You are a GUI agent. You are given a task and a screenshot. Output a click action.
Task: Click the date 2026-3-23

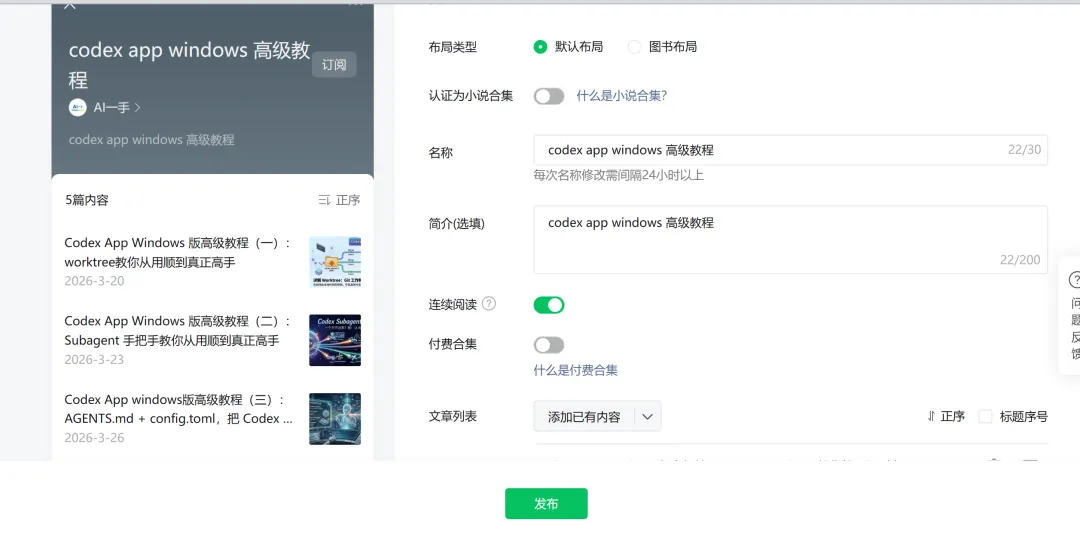click(x=94, y=359)
